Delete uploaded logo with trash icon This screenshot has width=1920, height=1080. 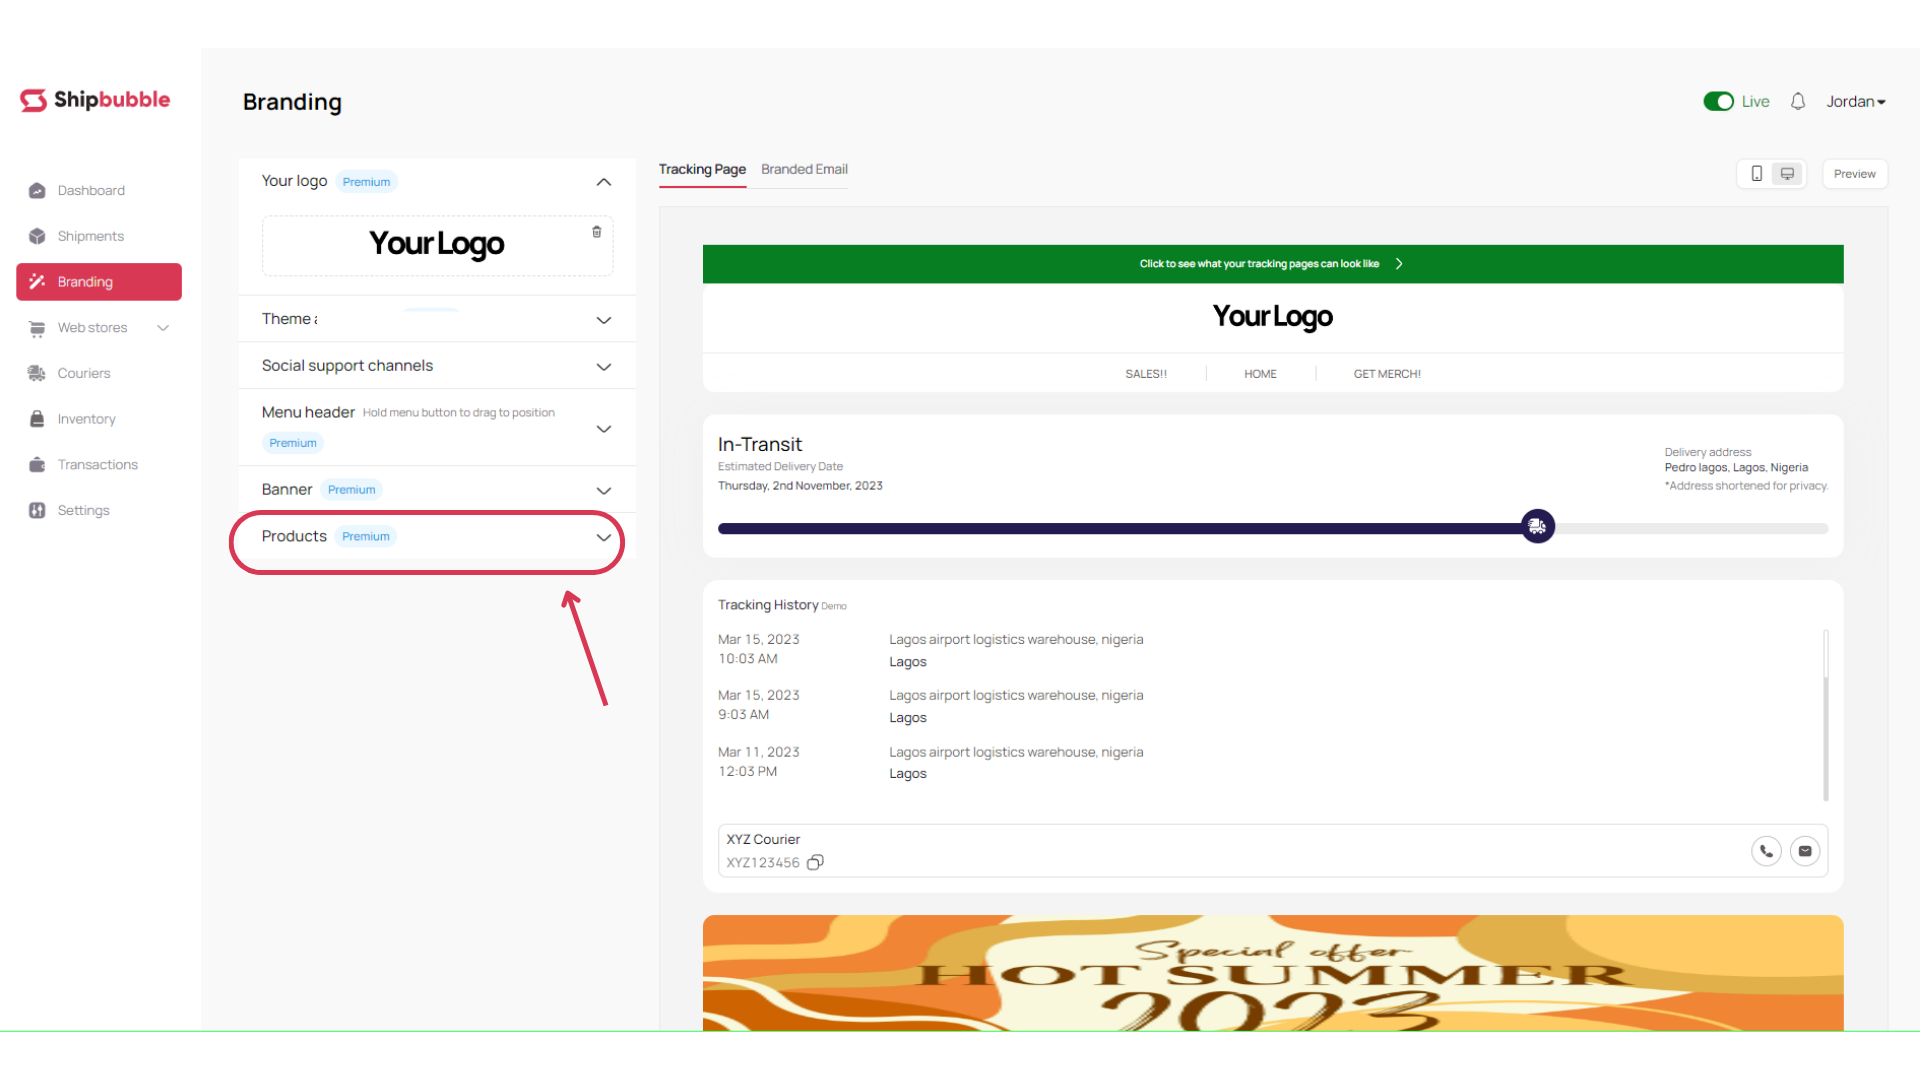[x=597, y=232]
